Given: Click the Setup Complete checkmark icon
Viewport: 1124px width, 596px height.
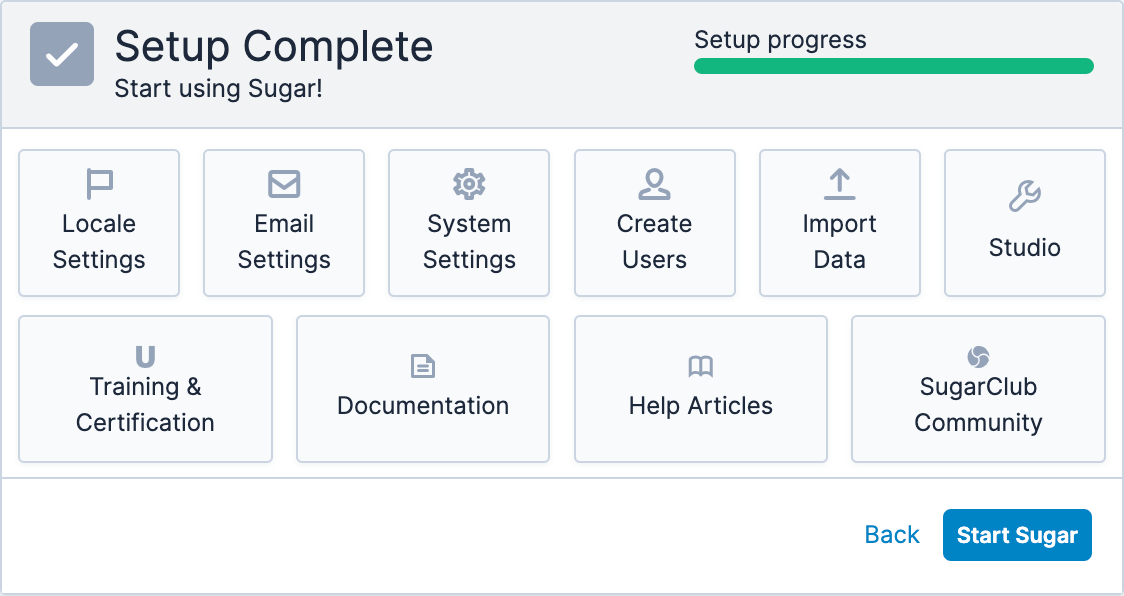Looking at the screenshot, I should pos(62,52).
